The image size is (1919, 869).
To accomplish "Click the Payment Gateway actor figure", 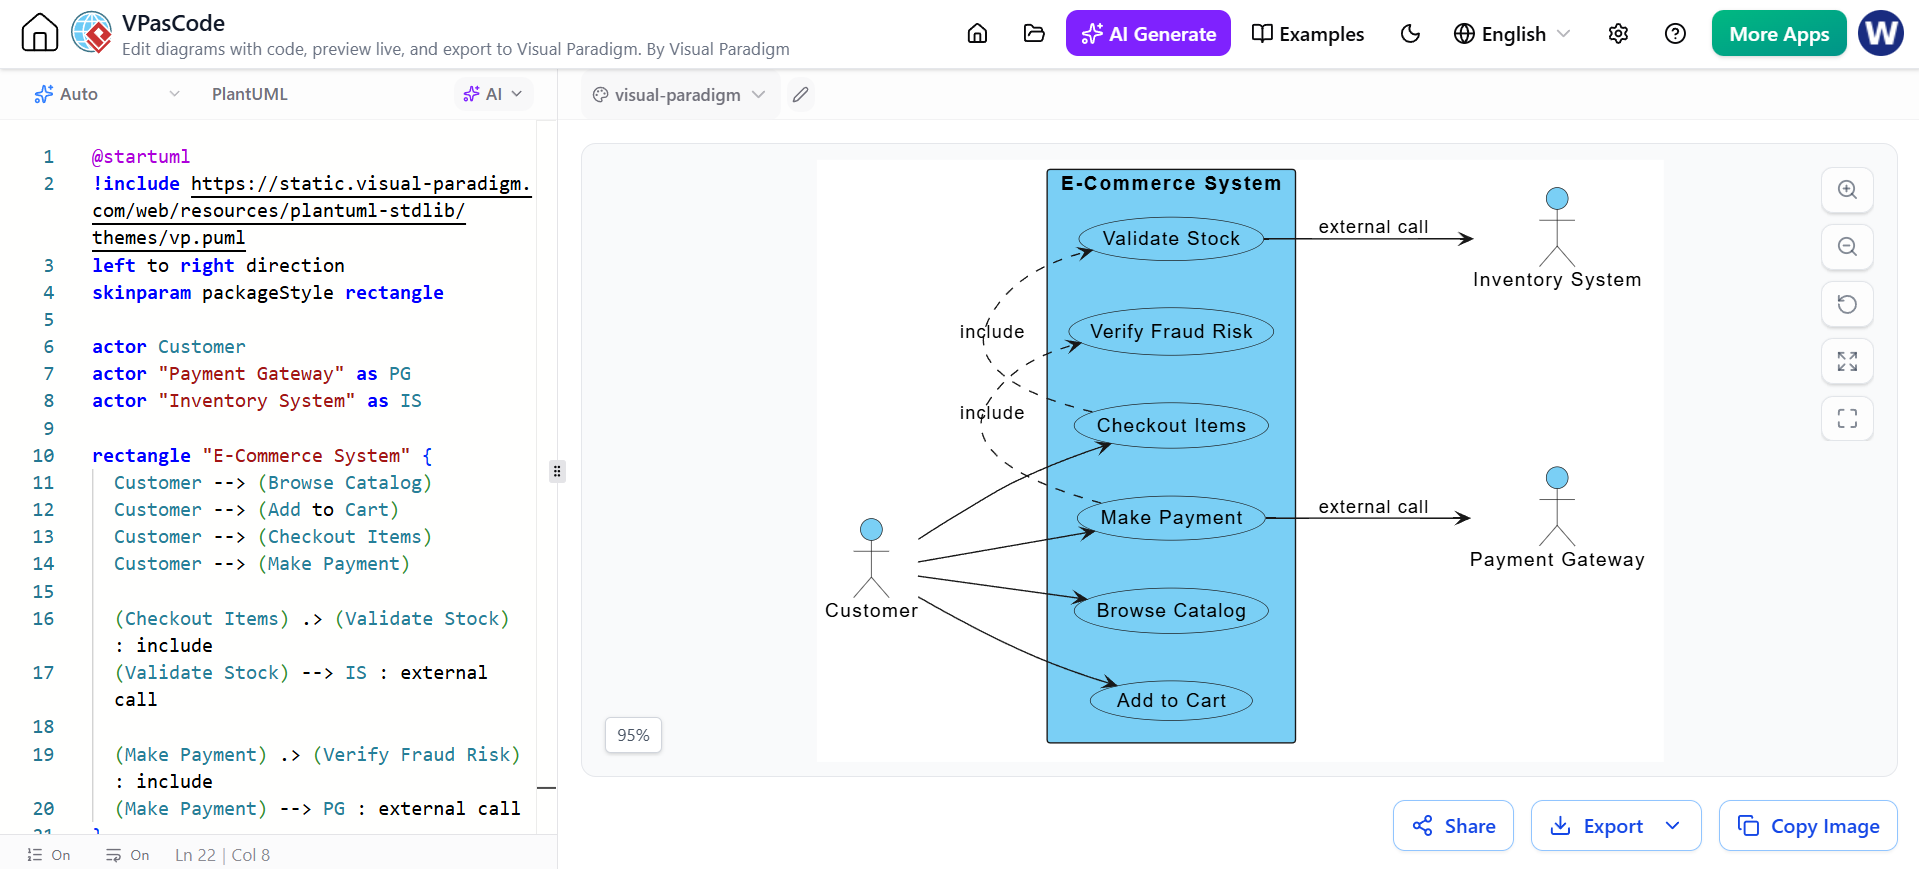I will (1557, 507).
